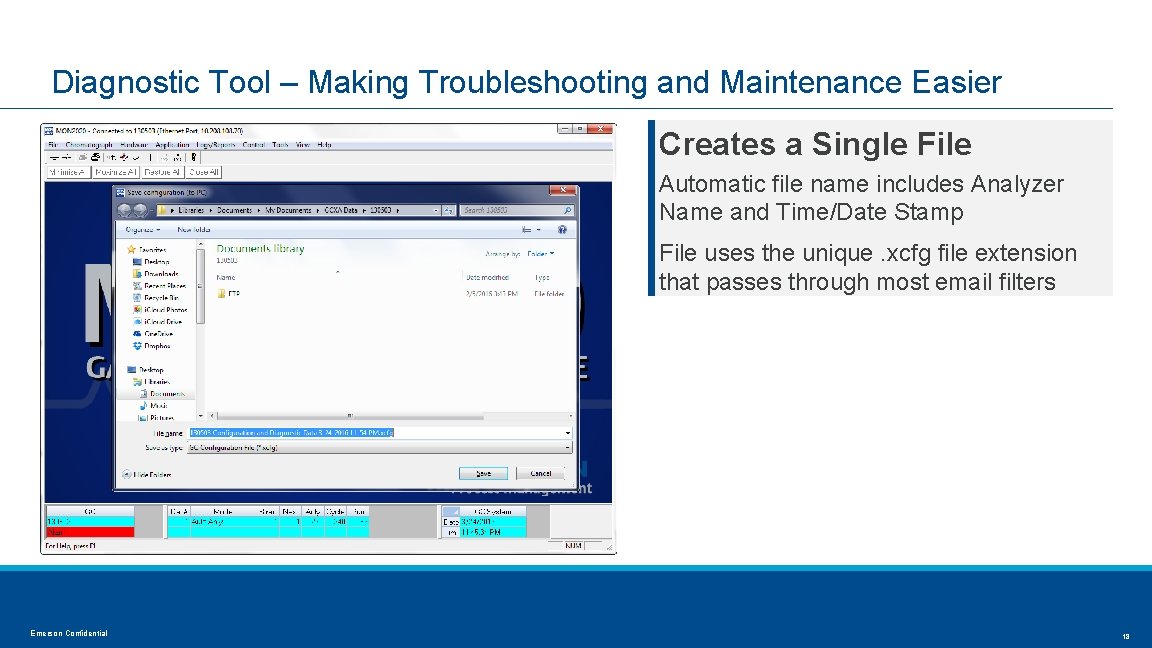
Task: Cancel the save configuration dialog
Action: coord(541,474)
